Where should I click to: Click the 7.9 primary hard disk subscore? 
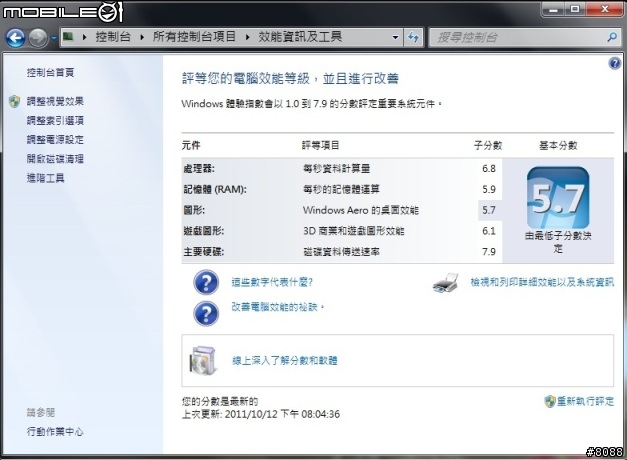pyautogui.click(x=489, y=252)
